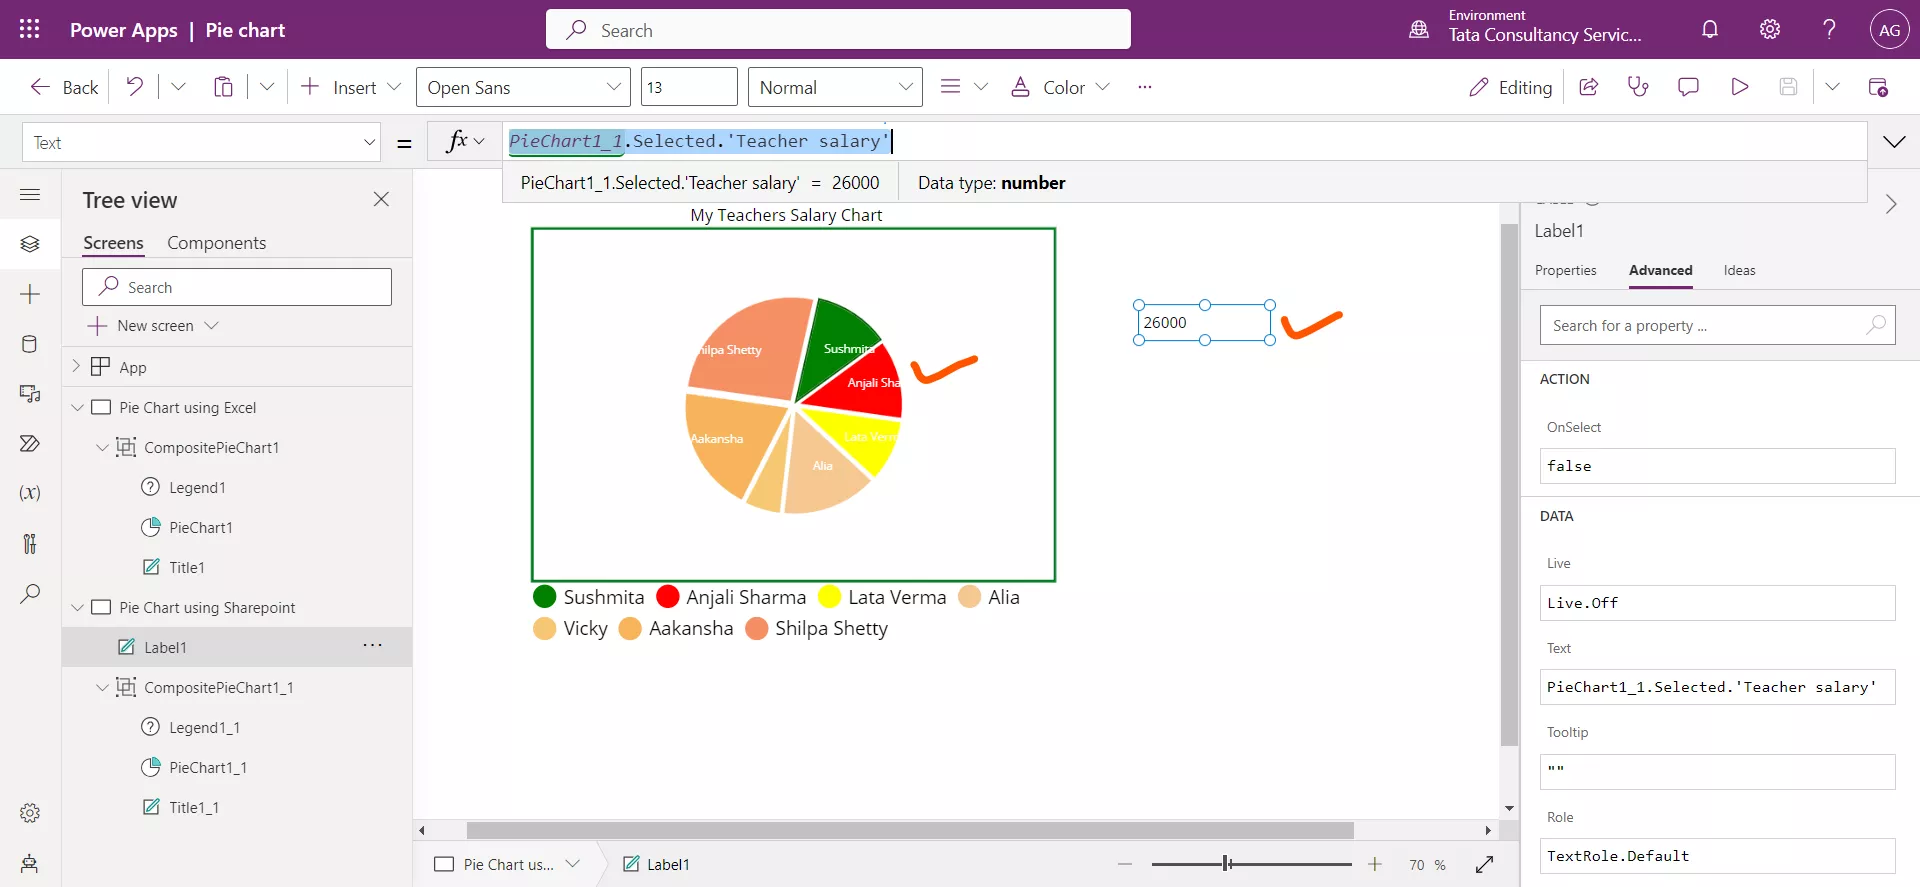Viewport: 1920px width, 887px height.
Task: Collapse the properties panel chevron
Action: (x=1891, y=204)
